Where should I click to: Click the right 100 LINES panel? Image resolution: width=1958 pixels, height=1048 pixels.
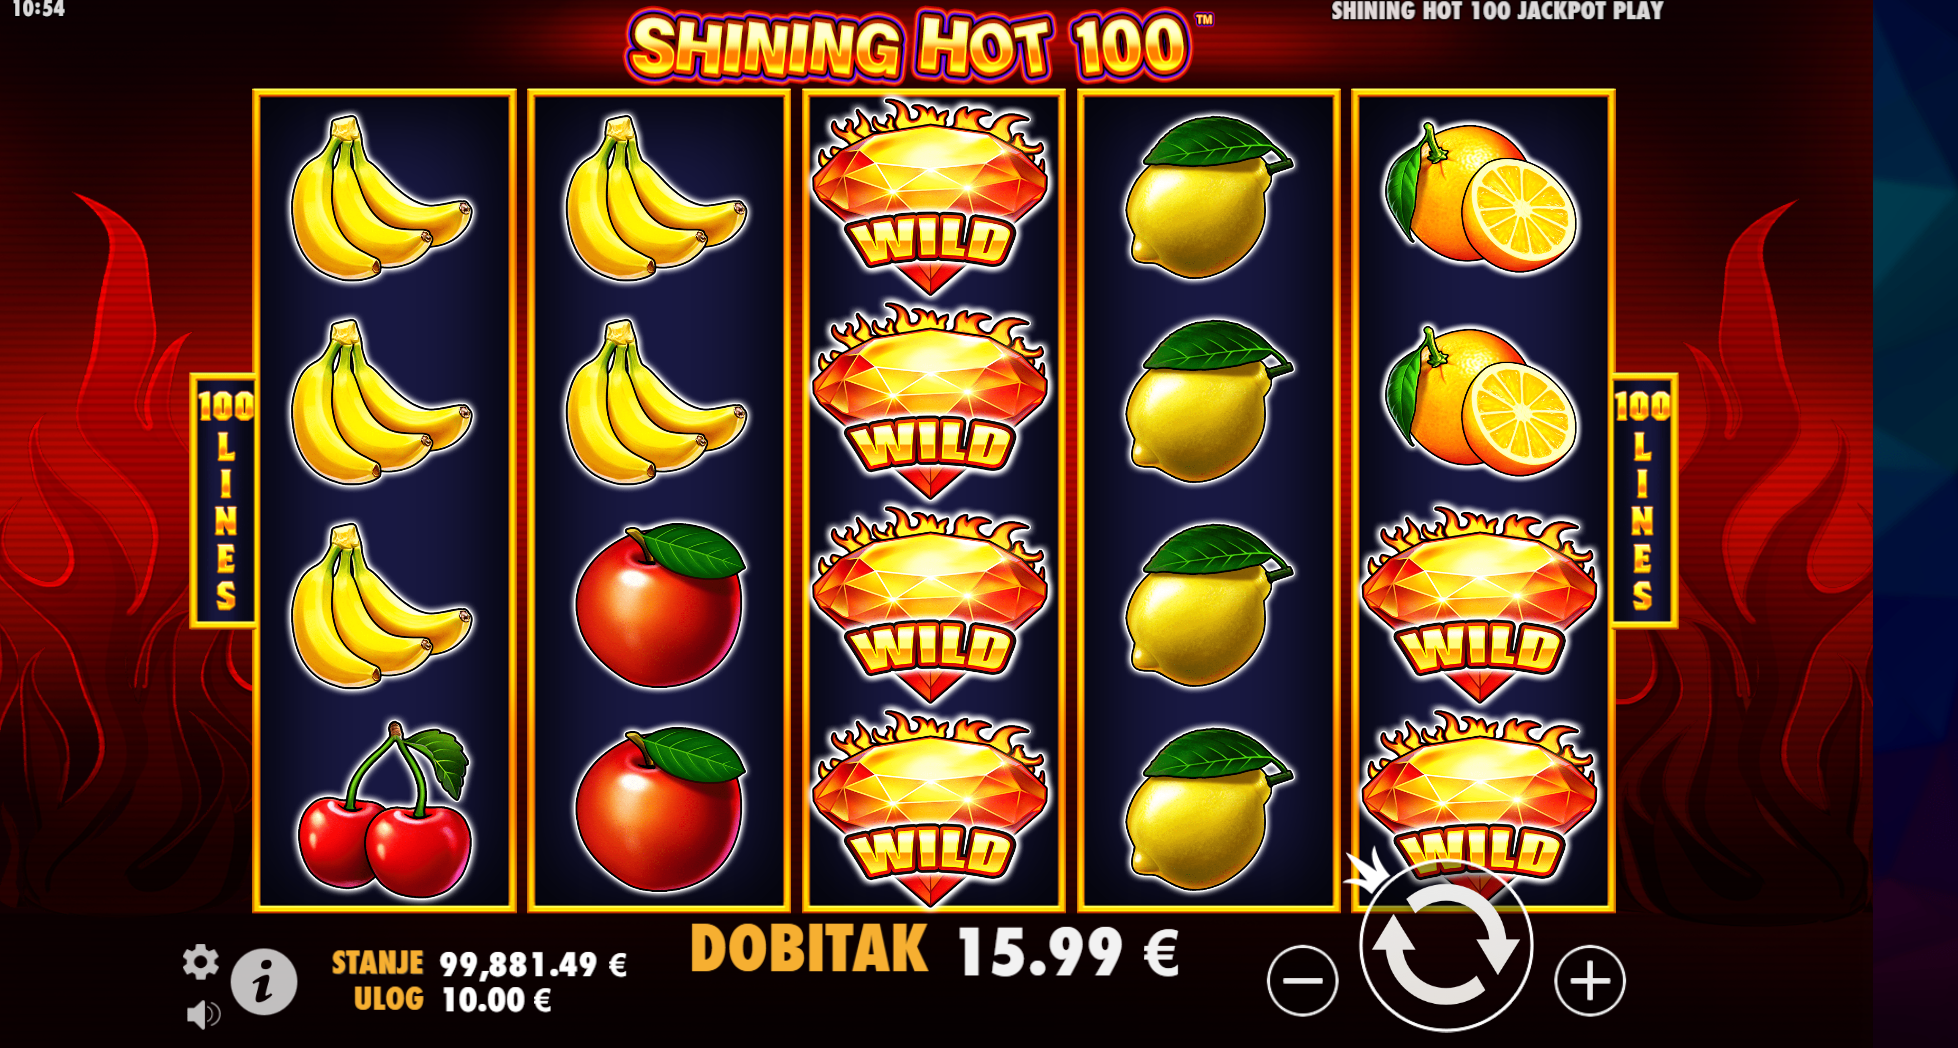(1643, 500)
